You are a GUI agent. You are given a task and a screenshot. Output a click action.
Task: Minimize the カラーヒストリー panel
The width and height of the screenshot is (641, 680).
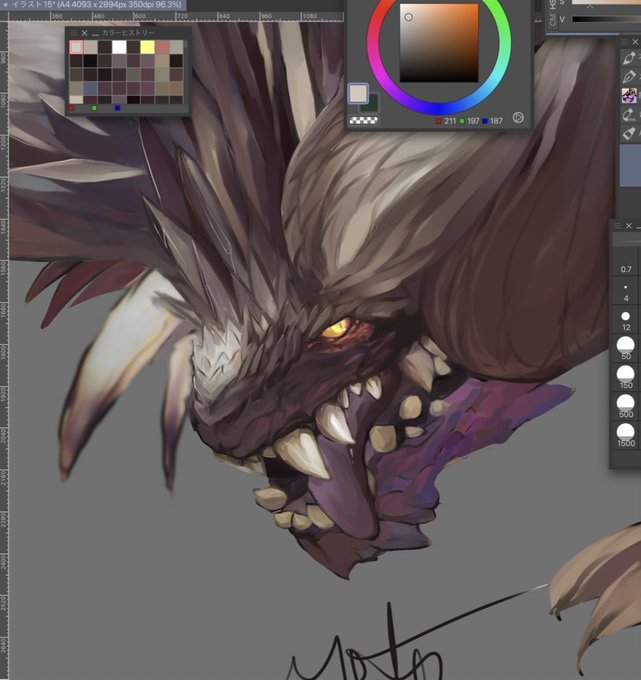(94, 34)
